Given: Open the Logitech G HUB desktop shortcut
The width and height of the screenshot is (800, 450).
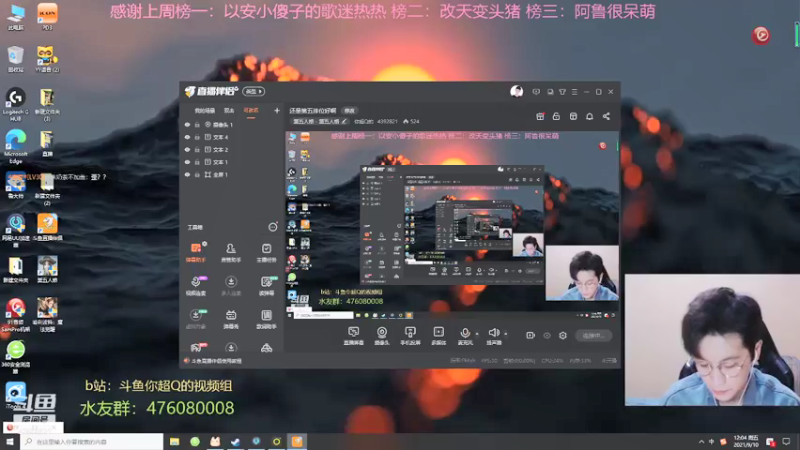Looking at the screenshot, I should [x=16, y=104].
